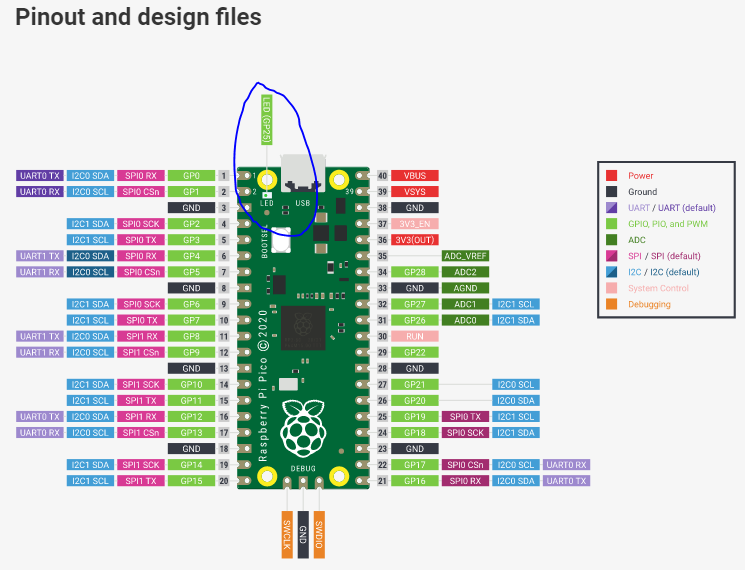Select the pink RUN pin label

pos(415,336)
